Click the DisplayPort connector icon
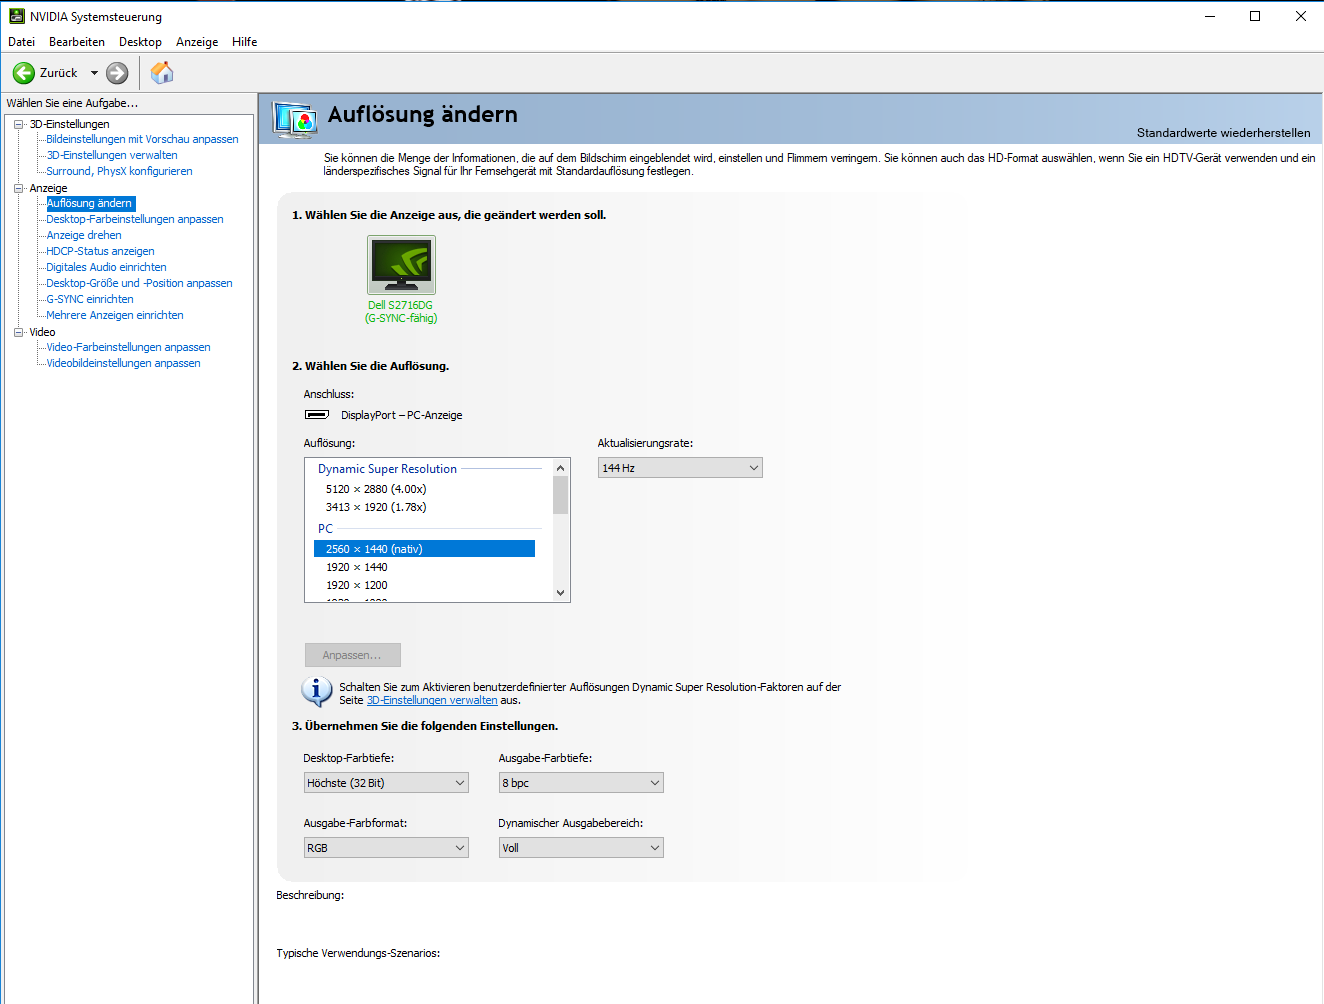 coord(317,414)
